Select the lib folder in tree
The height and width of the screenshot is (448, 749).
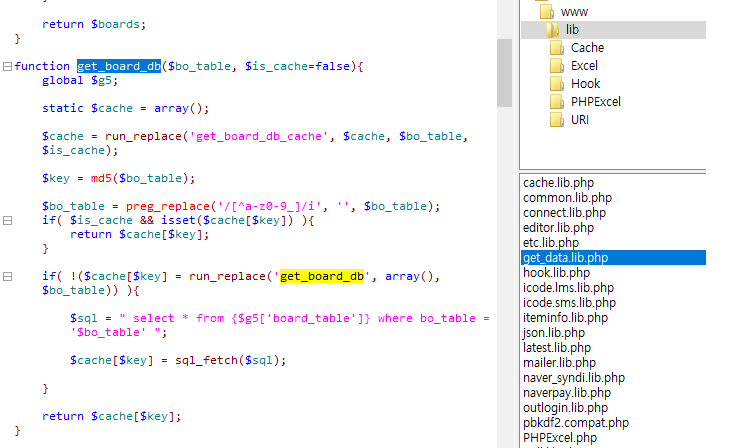[x=572, y=30]
